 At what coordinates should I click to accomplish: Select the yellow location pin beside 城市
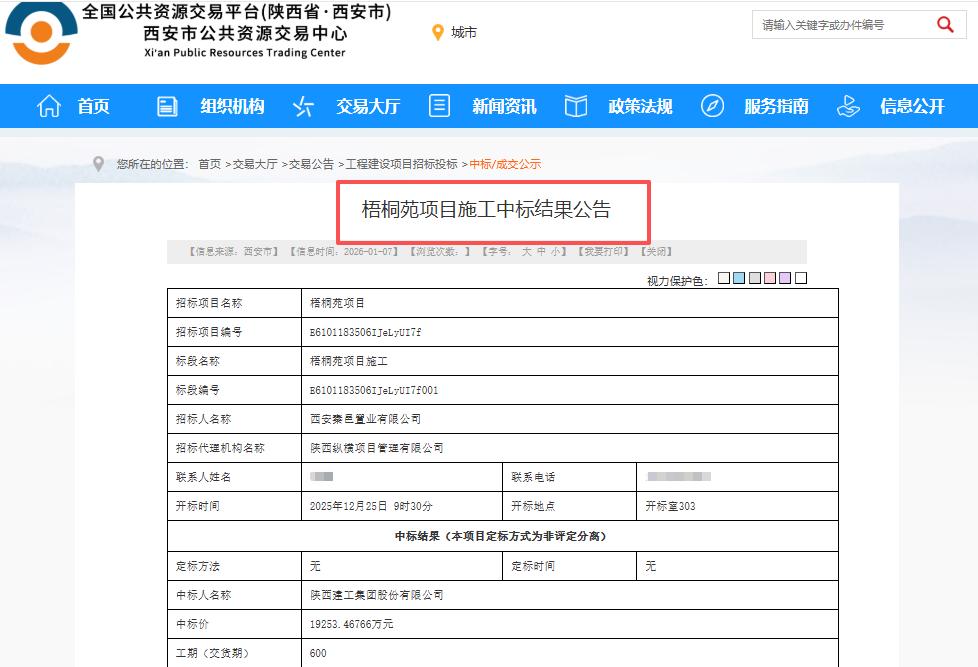point(437,31)
